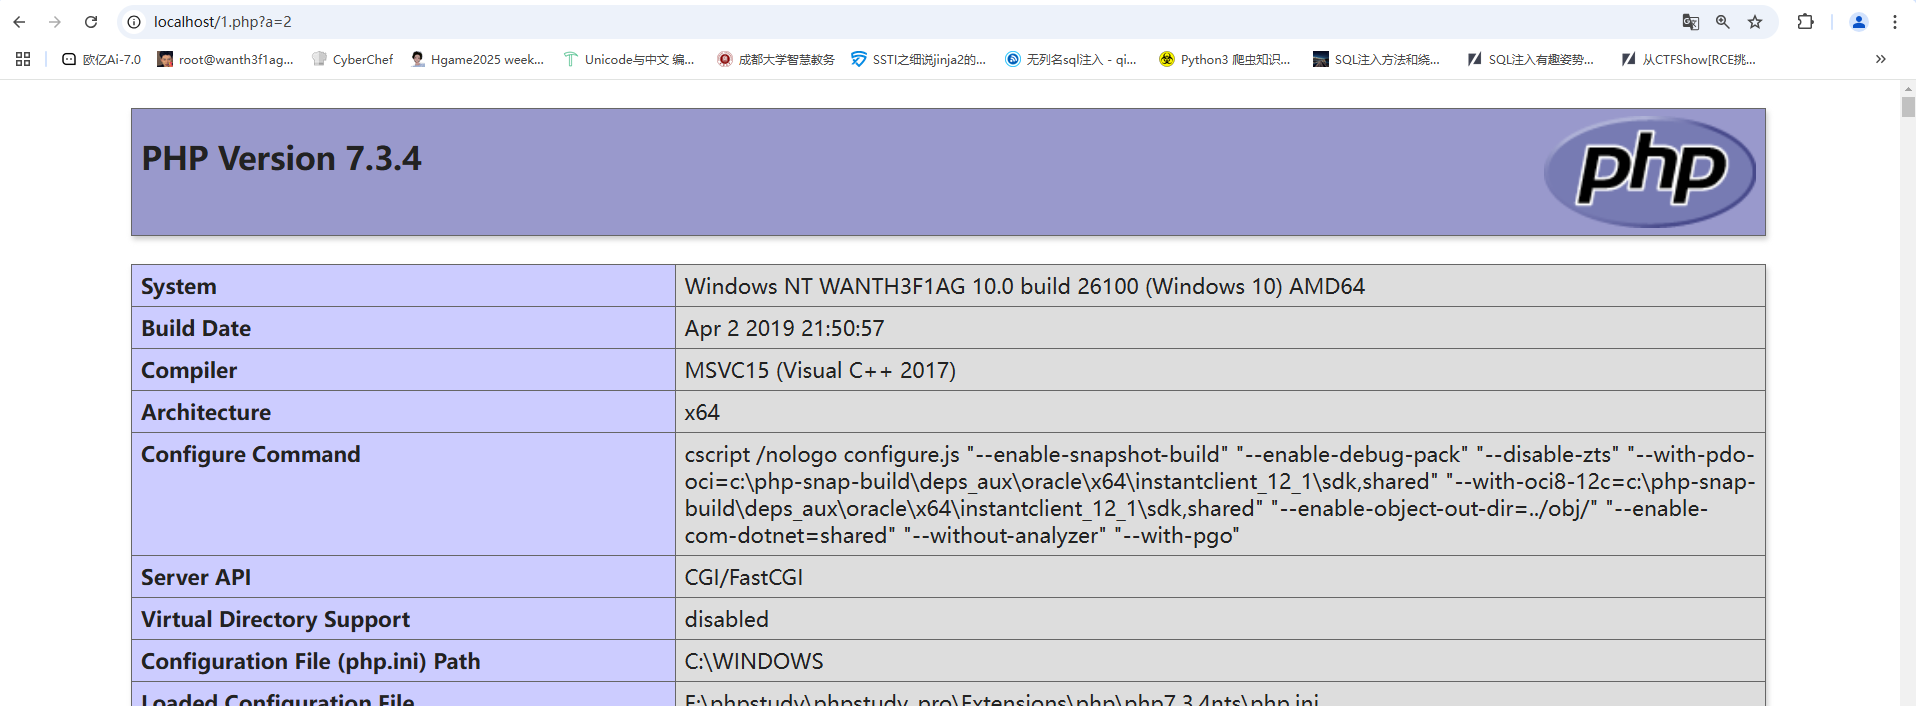
Task: Open the SQL注入方法和绕 bookmark
Action: [1376, 59]
